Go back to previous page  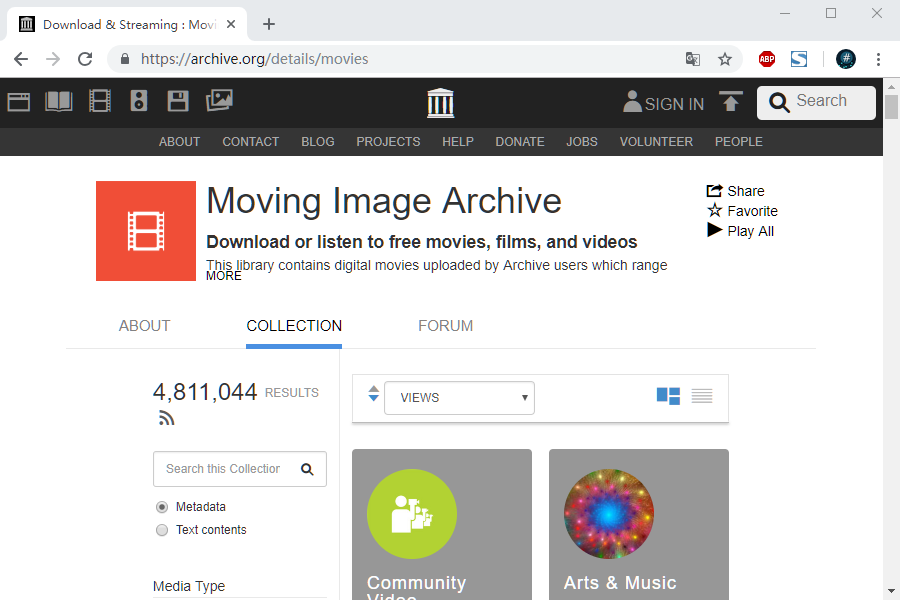pyautogui.click(x=21, y=59)
